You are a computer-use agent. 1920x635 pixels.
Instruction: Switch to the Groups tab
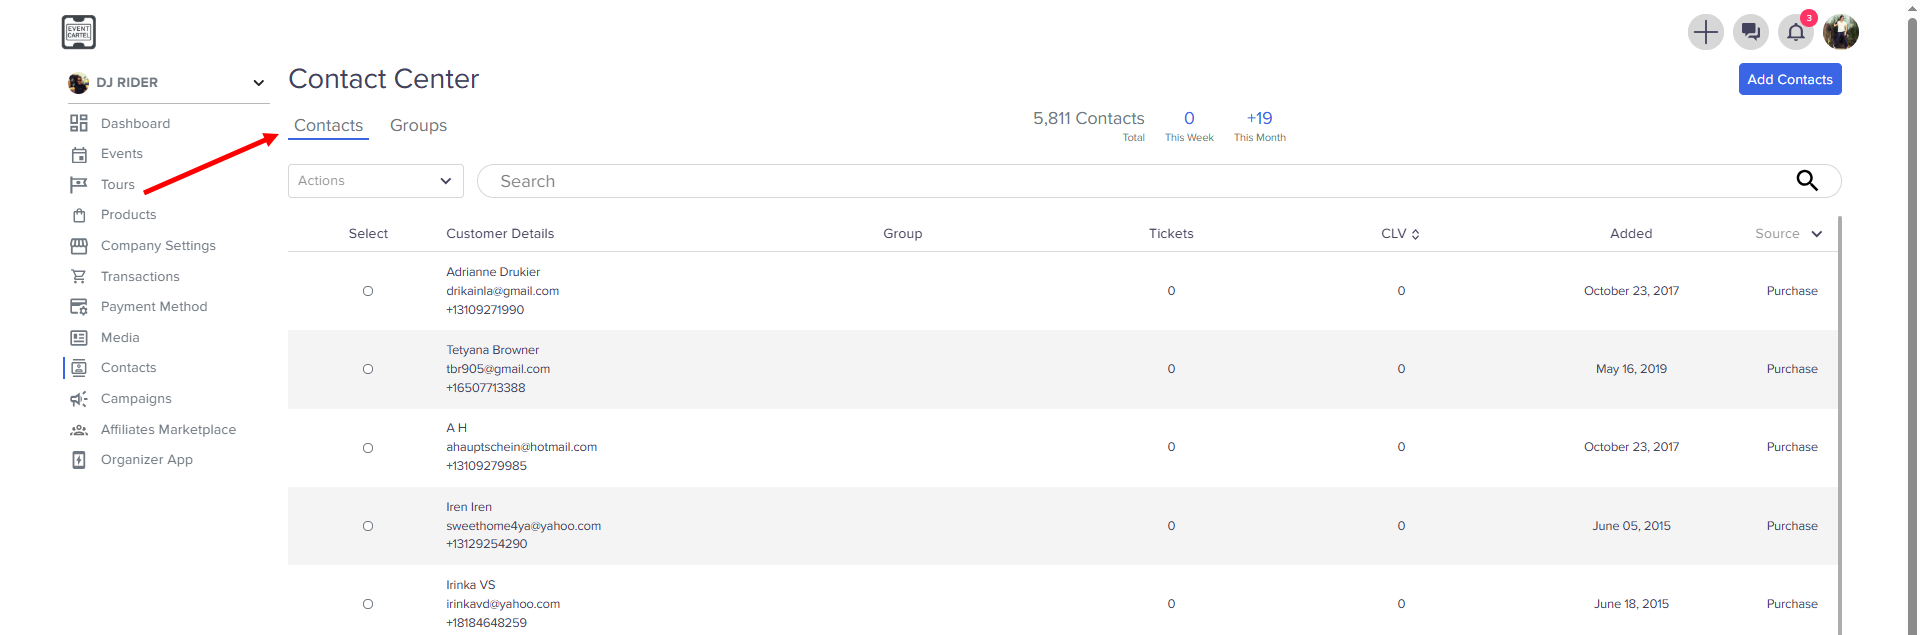(418, 125)
